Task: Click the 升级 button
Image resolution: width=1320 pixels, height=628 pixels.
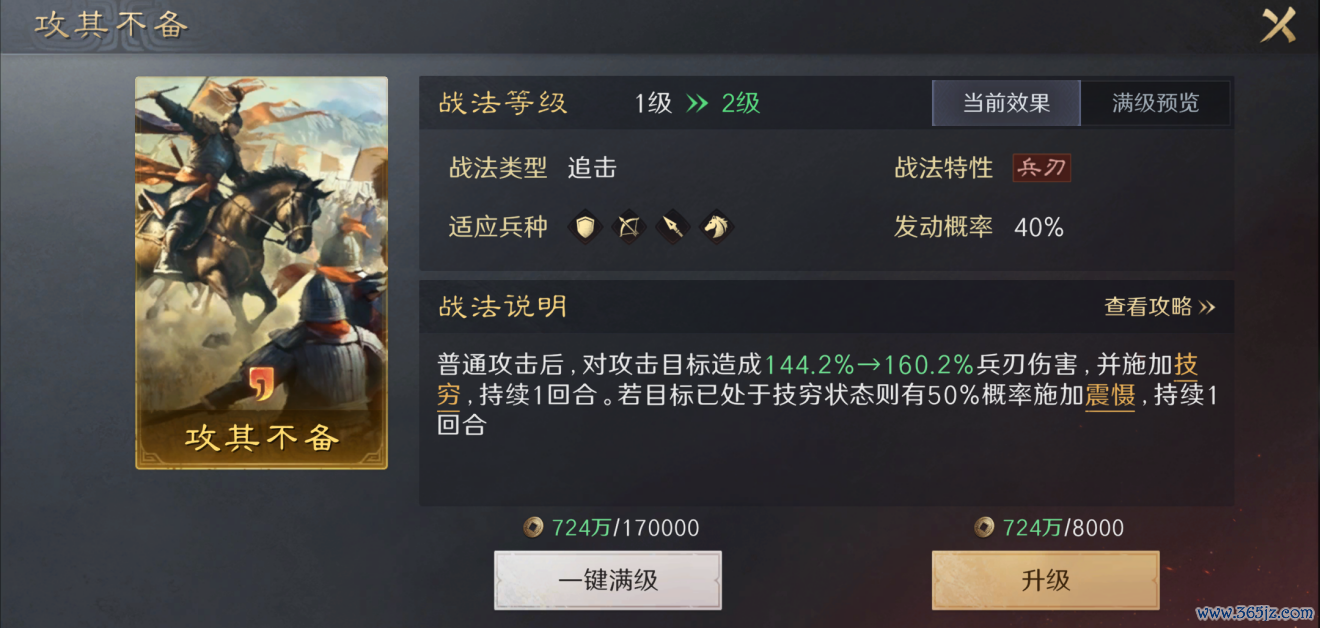Action: 1046,580
